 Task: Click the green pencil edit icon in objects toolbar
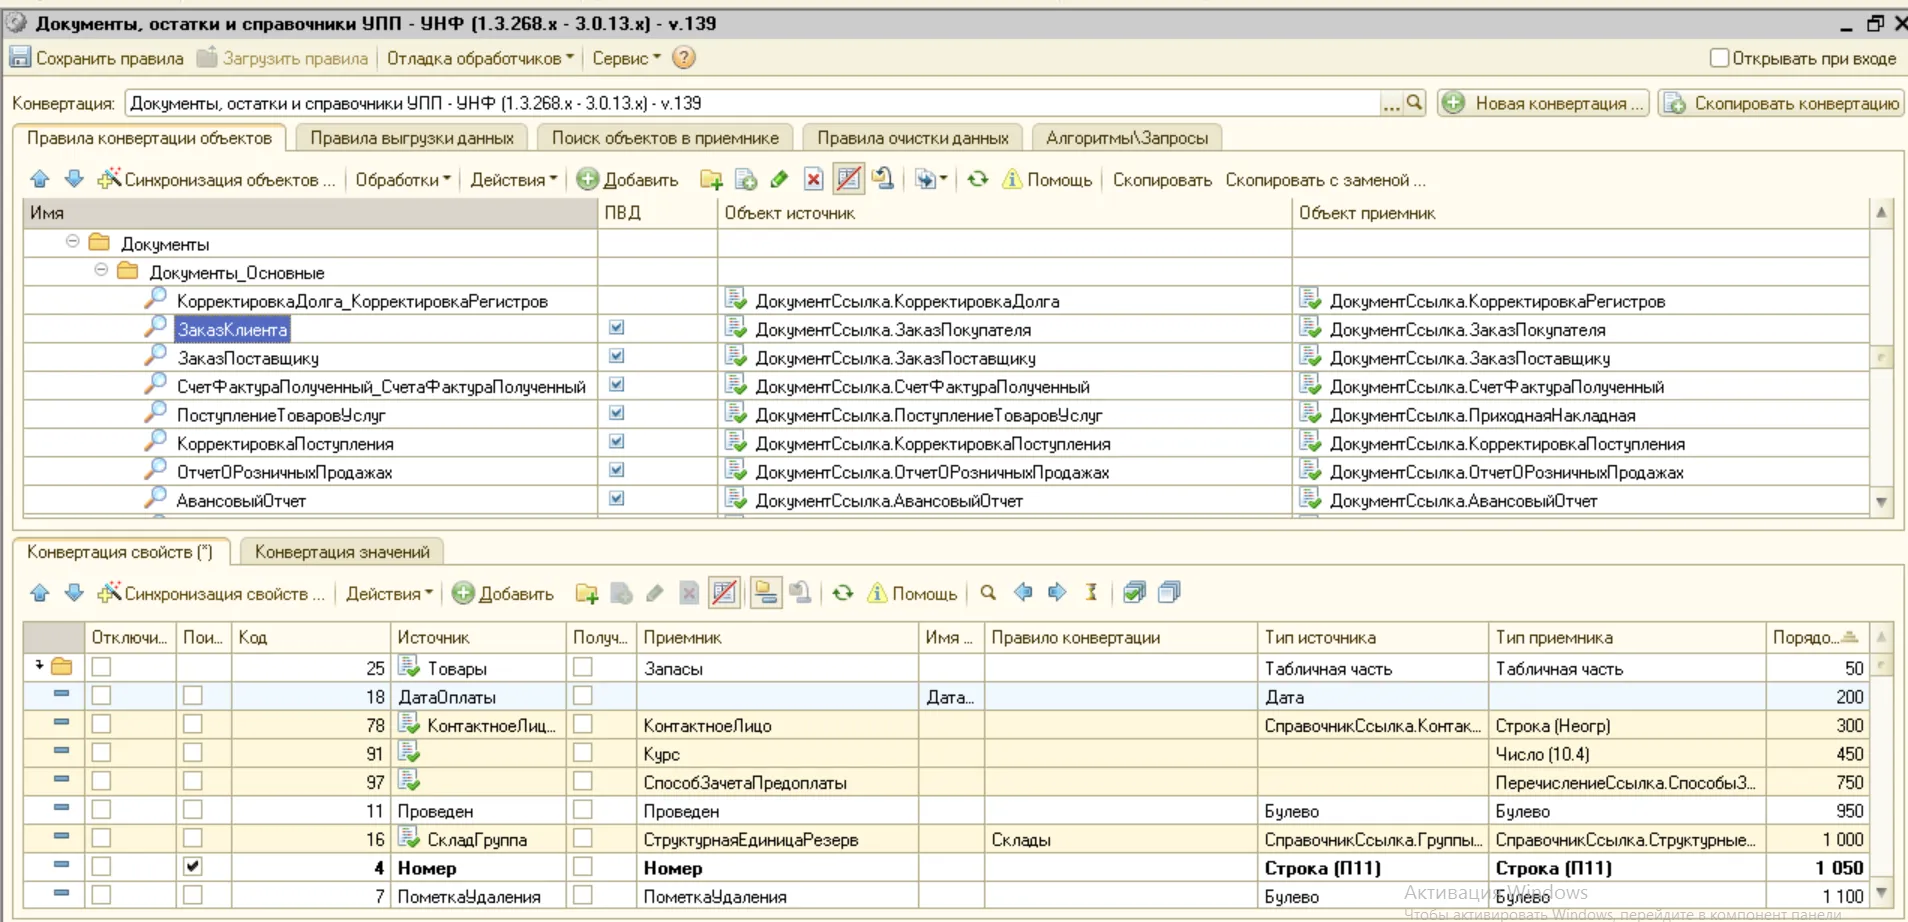click(780, 180)
